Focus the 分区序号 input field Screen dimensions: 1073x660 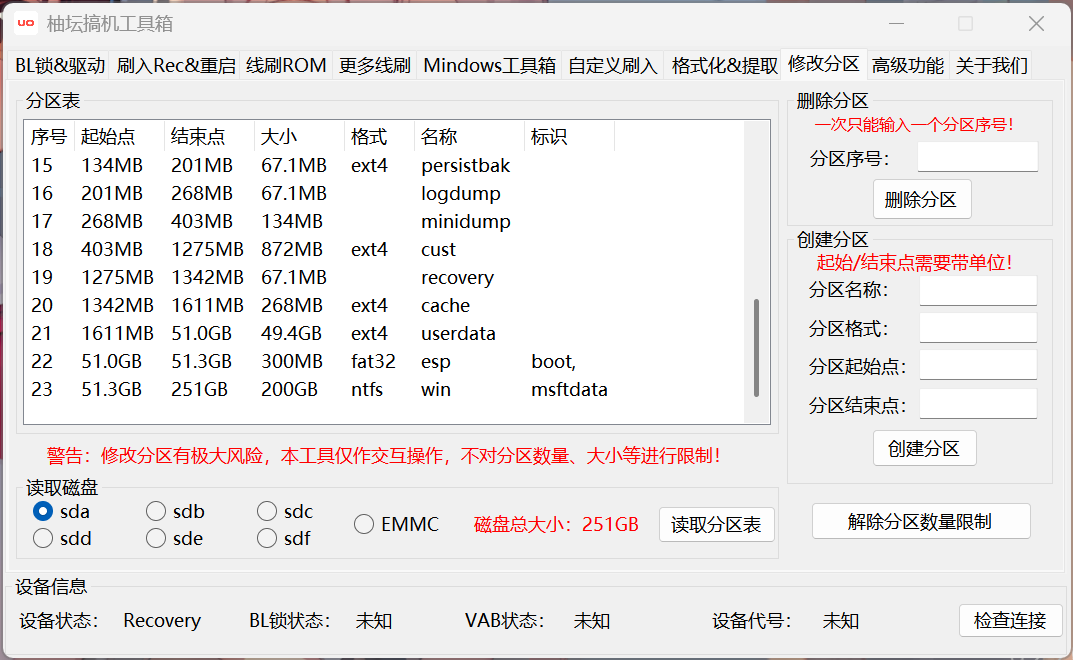tap(977, 157)
